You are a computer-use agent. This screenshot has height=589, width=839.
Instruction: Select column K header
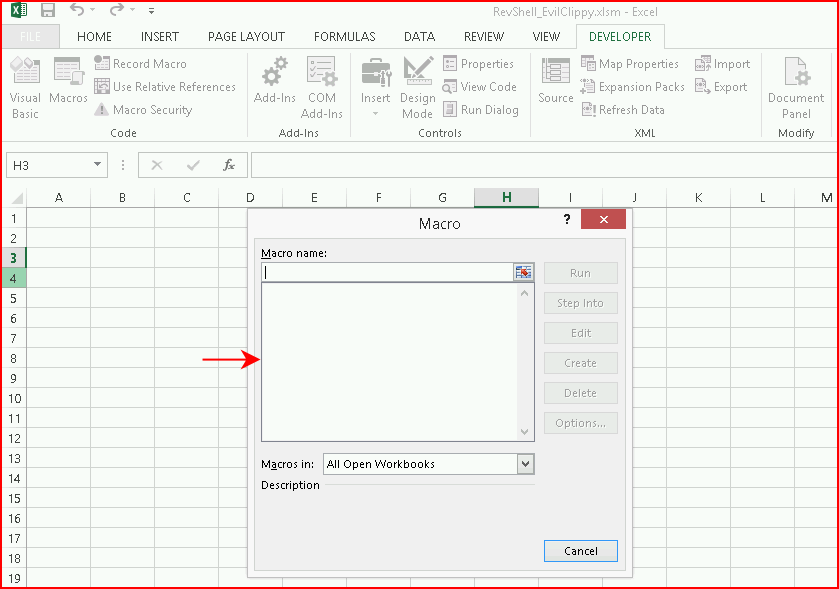[698, 198]
